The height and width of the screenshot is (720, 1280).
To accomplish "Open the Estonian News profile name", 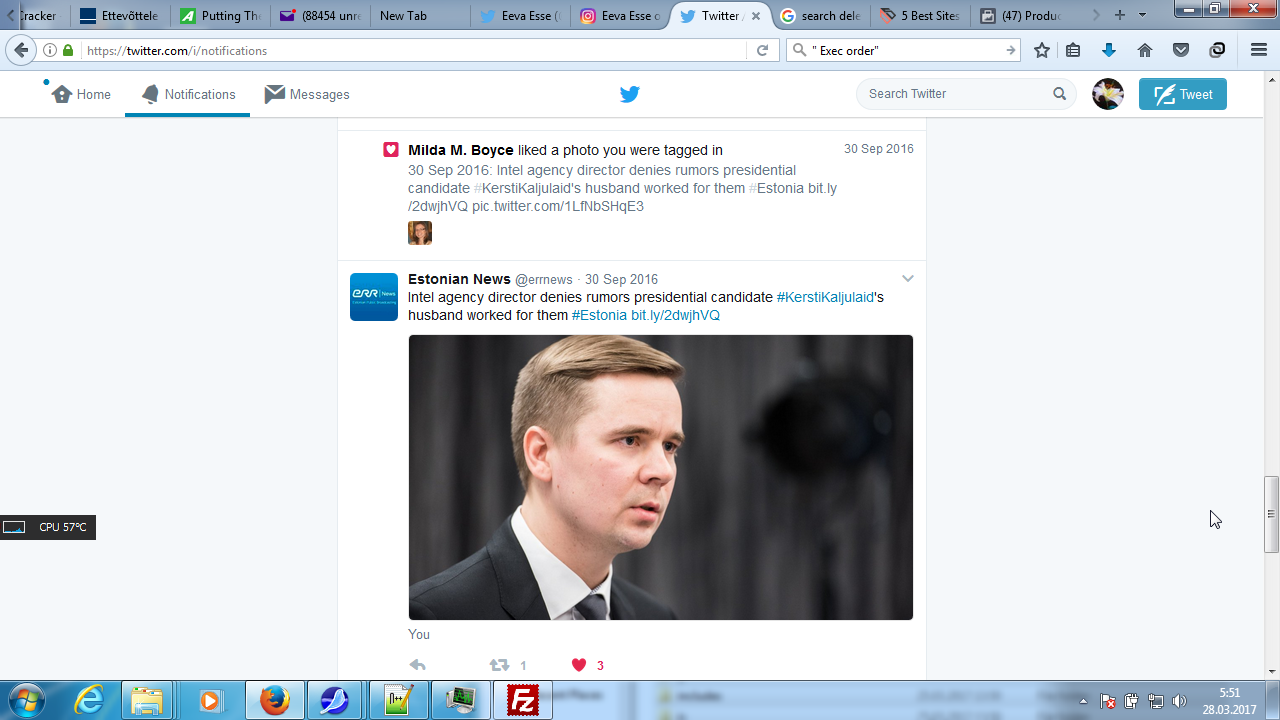I will pyautogui.click(x=459, y=279).
